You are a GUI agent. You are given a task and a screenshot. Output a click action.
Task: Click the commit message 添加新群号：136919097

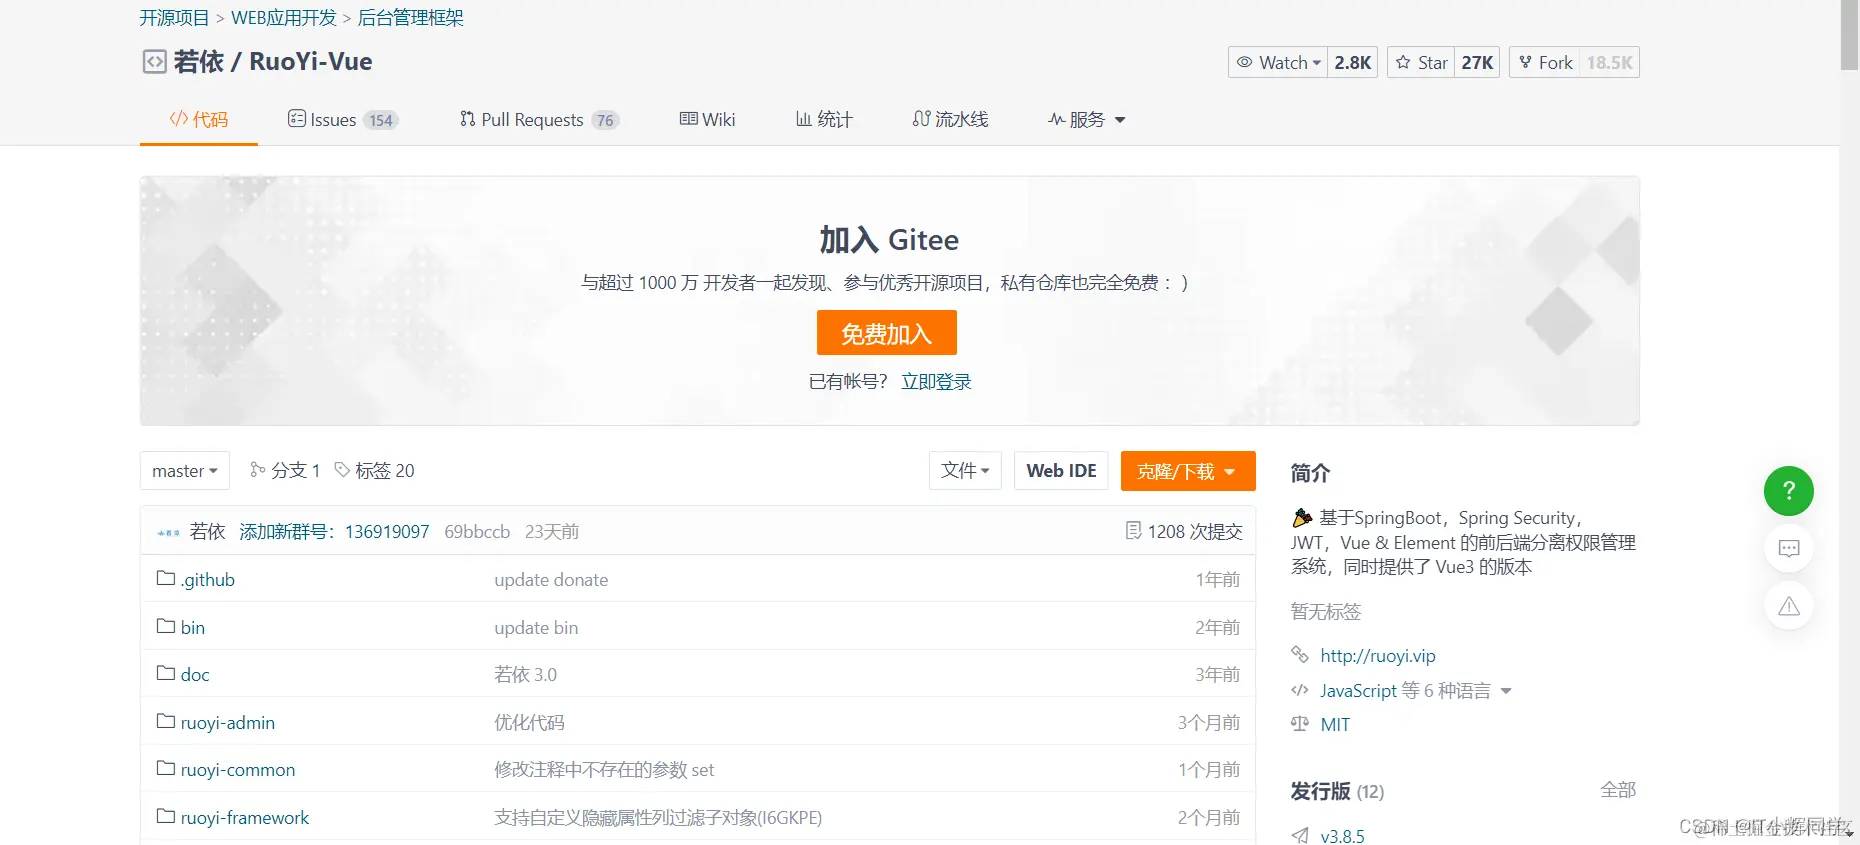334,532
